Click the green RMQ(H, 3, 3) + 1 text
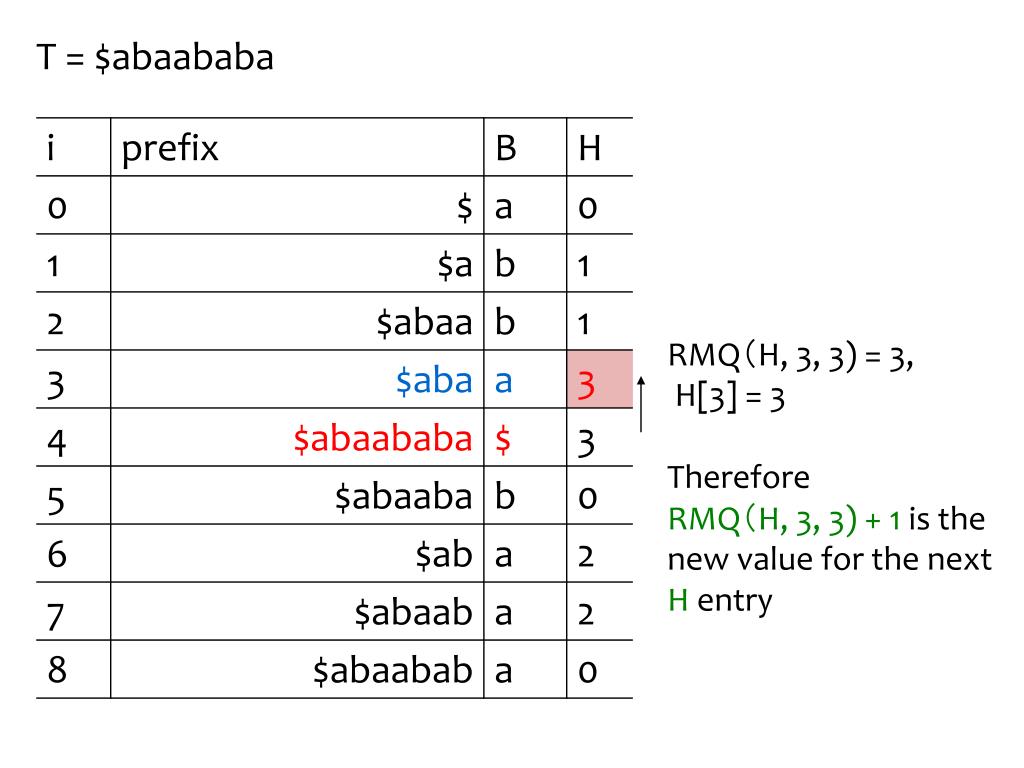Image resolution: width=1024 pixels, height=768 pixels. [x=784, y=520]
